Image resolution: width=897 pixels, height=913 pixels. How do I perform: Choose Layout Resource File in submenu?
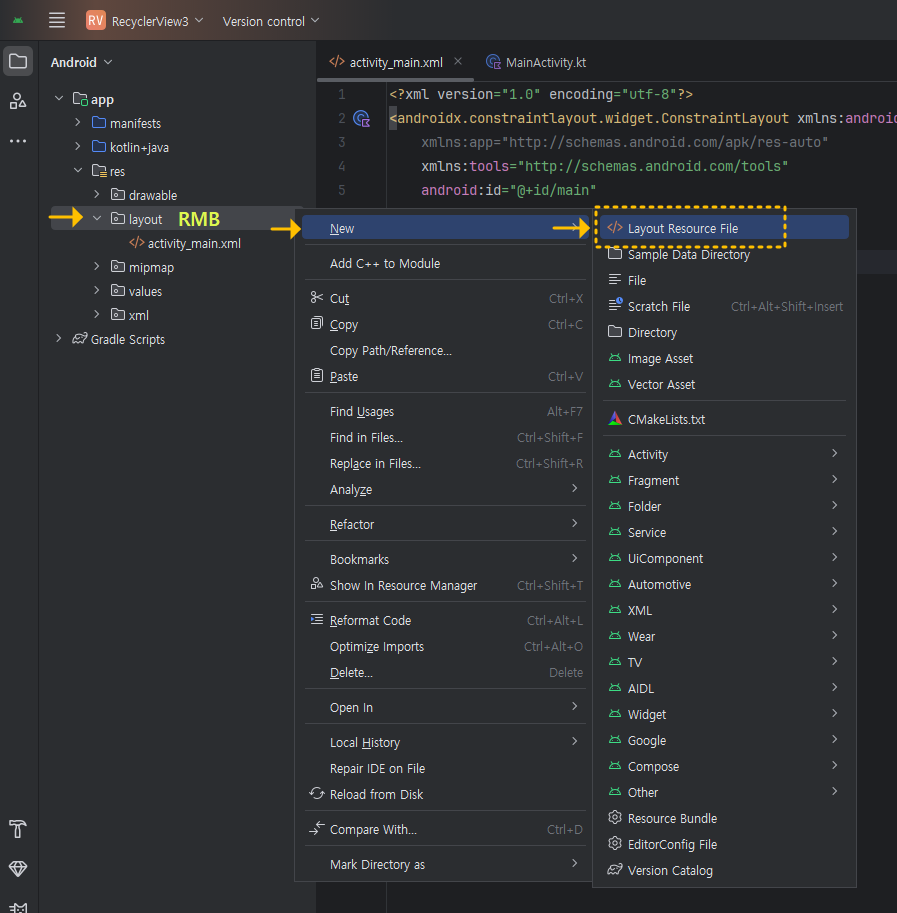coord(724,228)
